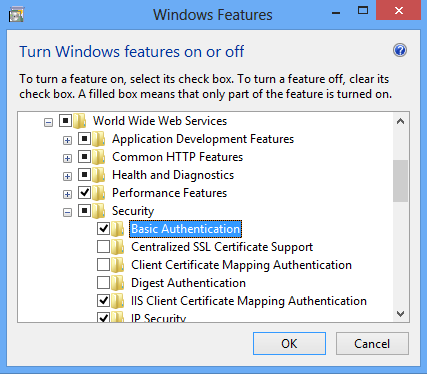Select the Application Development Features label
The height and width of the screenshot is (374, 427).
(x=203, y=139)
